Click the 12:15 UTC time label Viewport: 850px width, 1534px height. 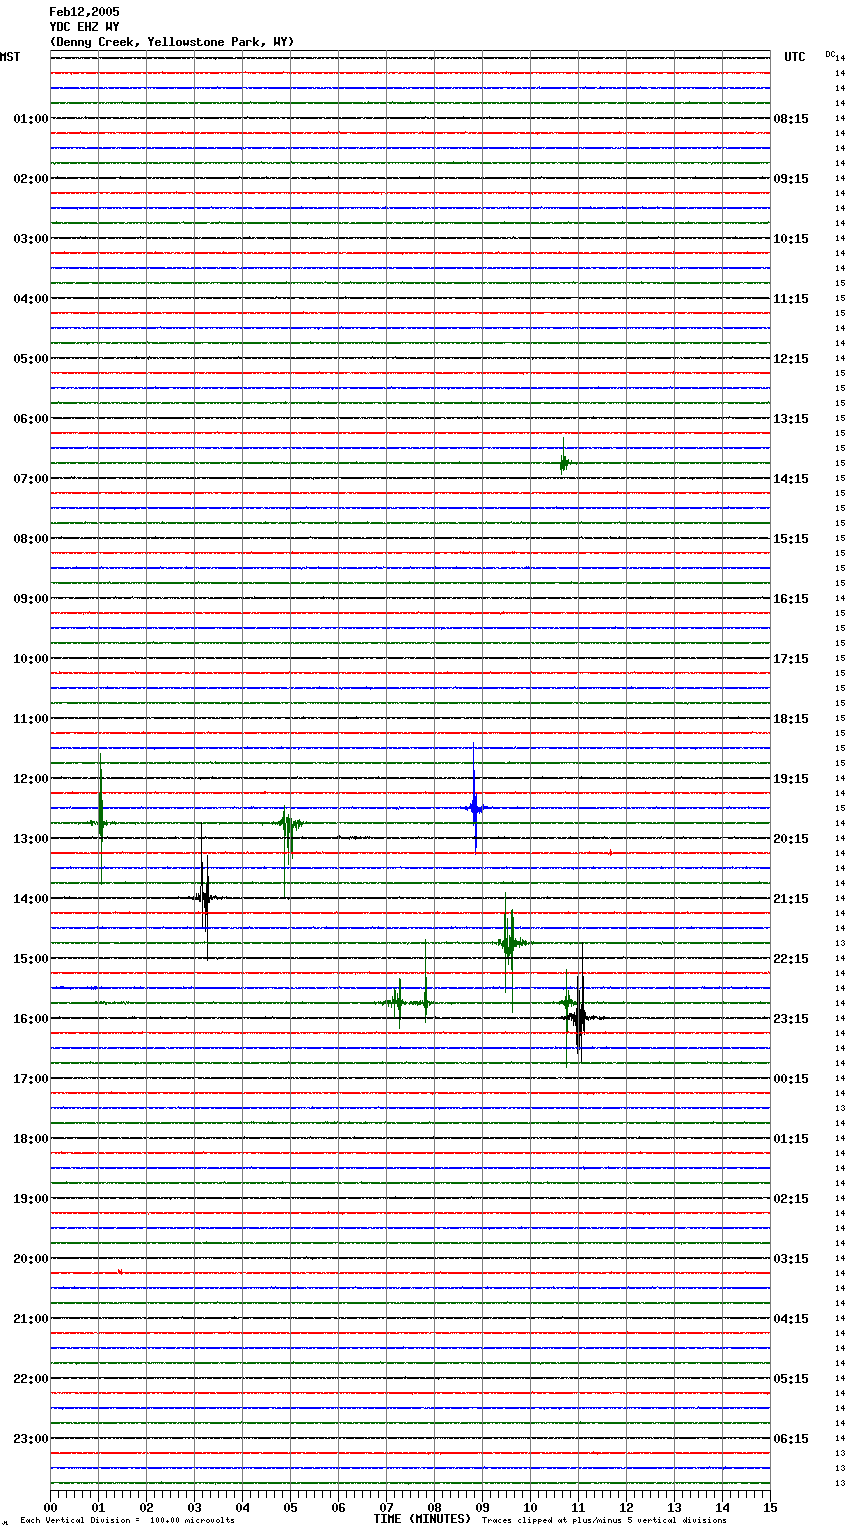pos(791,359)
